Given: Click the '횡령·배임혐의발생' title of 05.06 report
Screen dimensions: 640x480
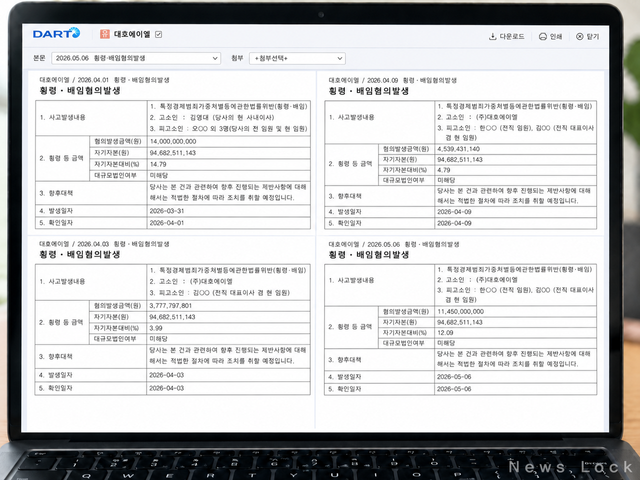Looking at the screenshot, I should pos(369,255).
